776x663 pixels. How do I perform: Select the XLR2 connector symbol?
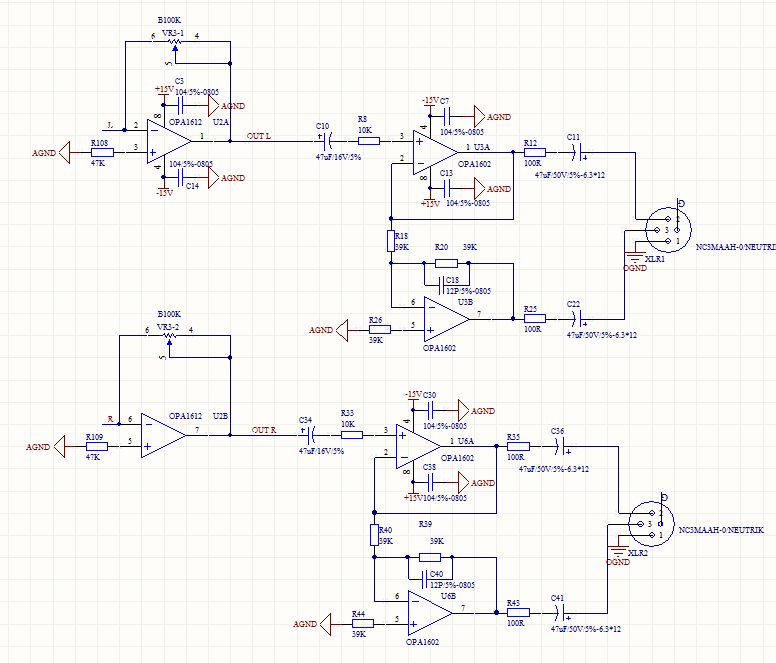651,523
